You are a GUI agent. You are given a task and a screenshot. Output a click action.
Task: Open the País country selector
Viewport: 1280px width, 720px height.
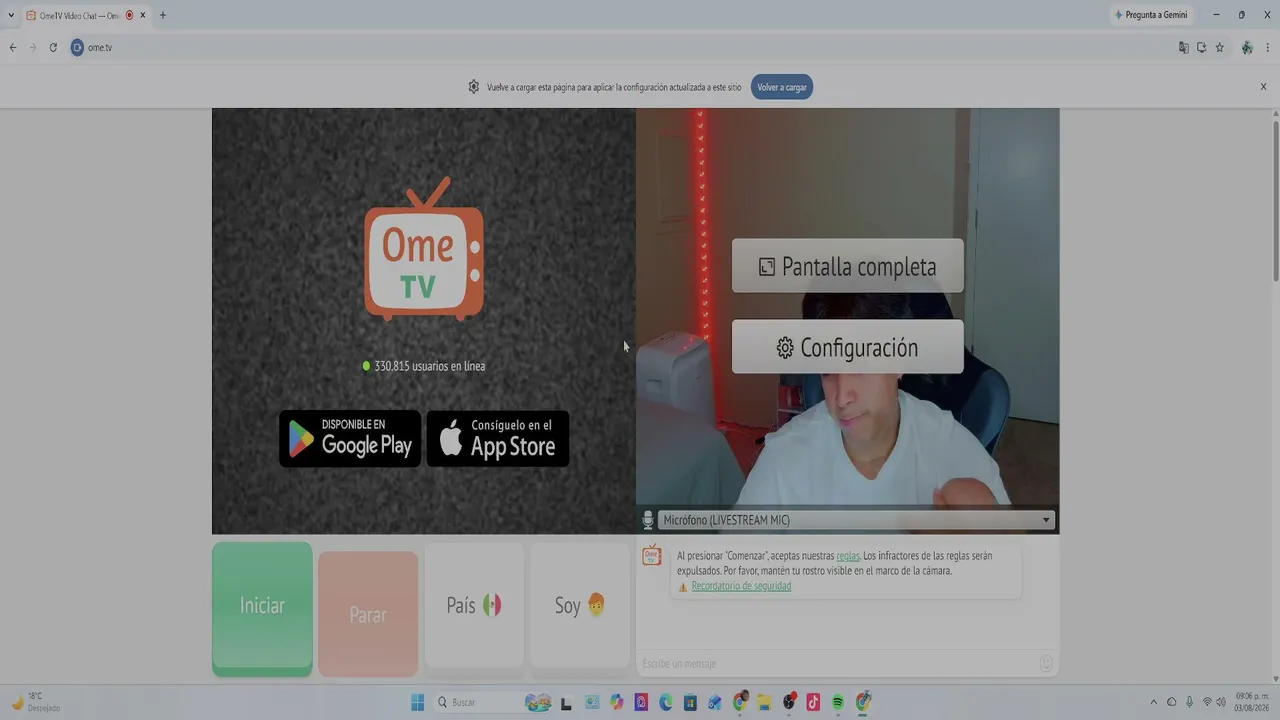(x=474, y=605)
